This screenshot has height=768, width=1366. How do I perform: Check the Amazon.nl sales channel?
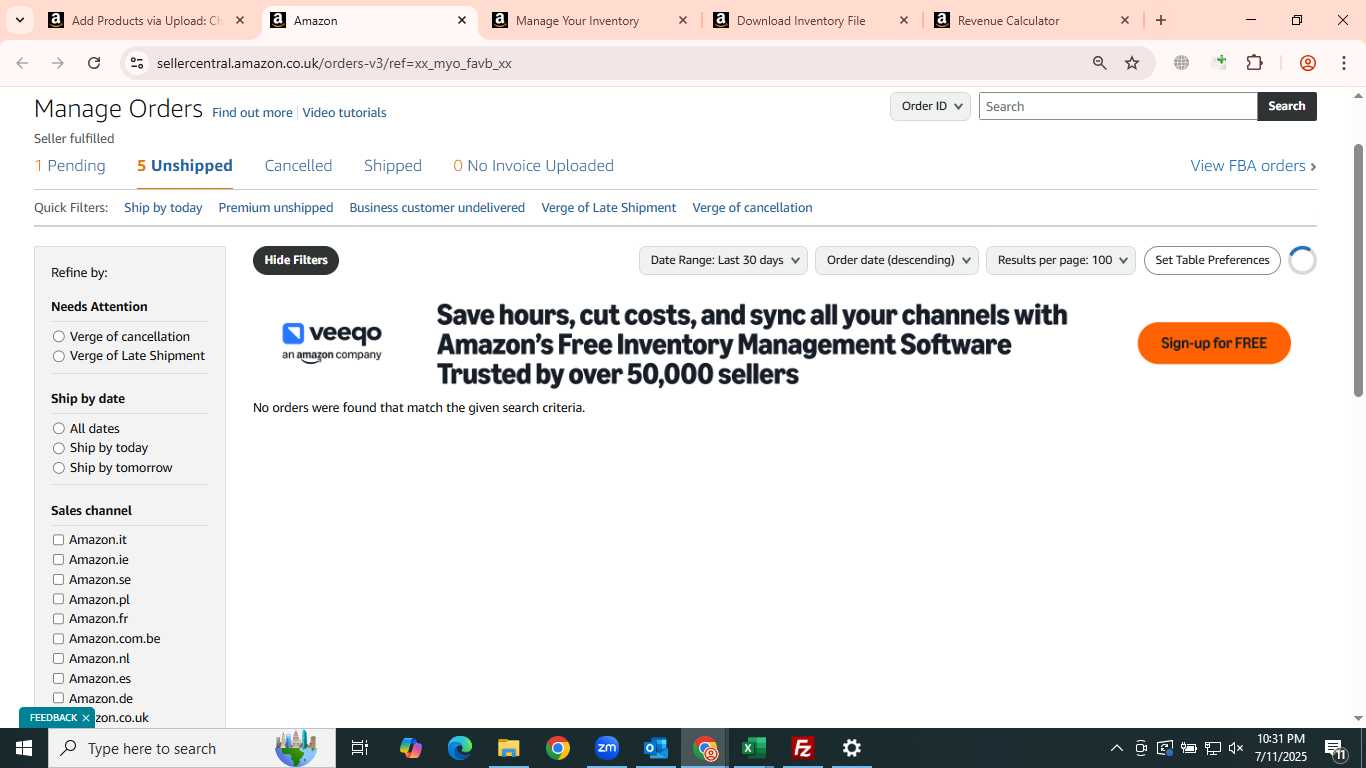pos(58,659)
